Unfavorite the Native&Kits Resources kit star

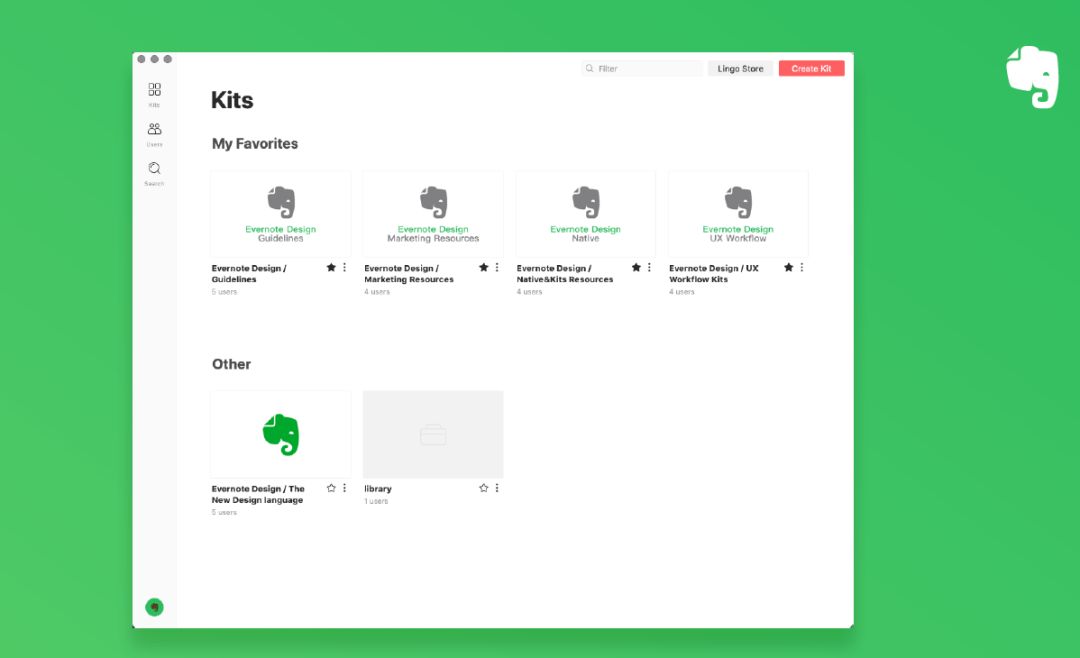pyautogui.click(x=636, y=267)
